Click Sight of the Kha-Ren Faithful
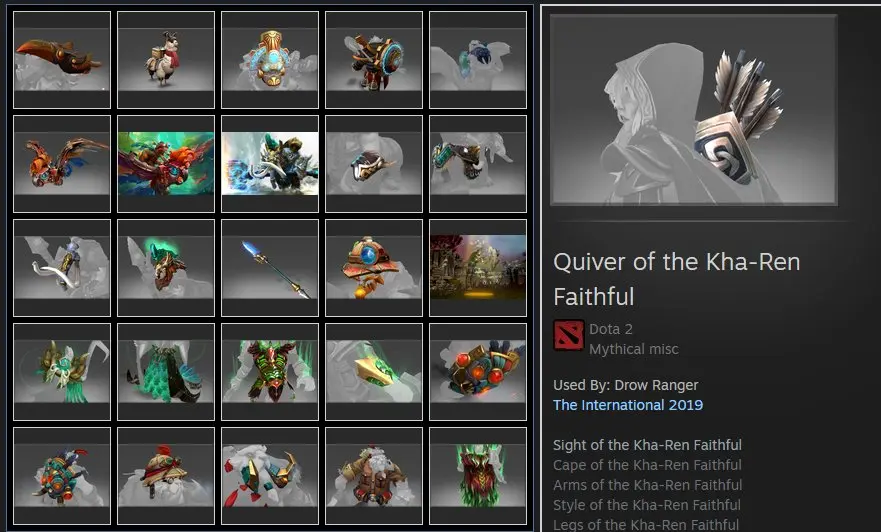 (x=647, y=445)
